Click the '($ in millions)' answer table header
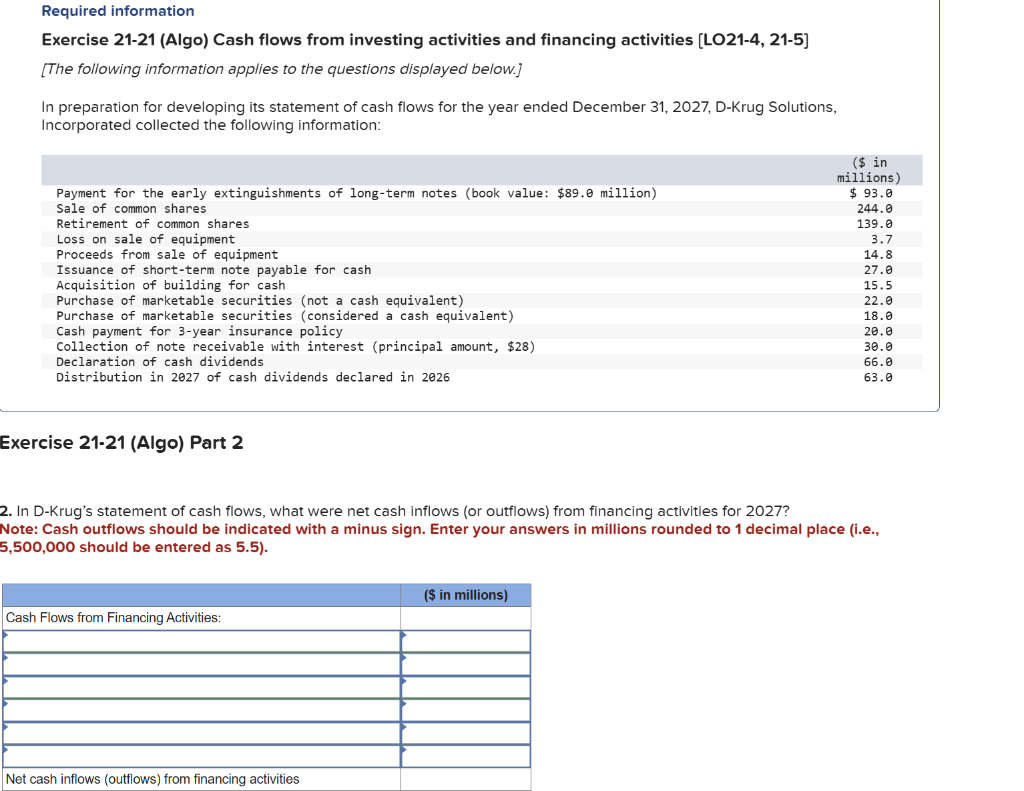 click(466, 595)
